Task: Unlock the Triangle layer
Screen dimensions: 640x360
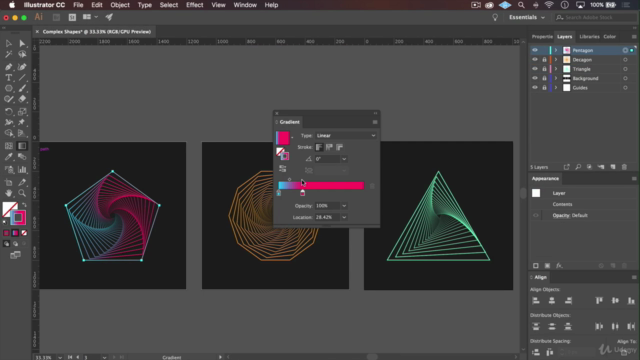Action: point(544,69)
